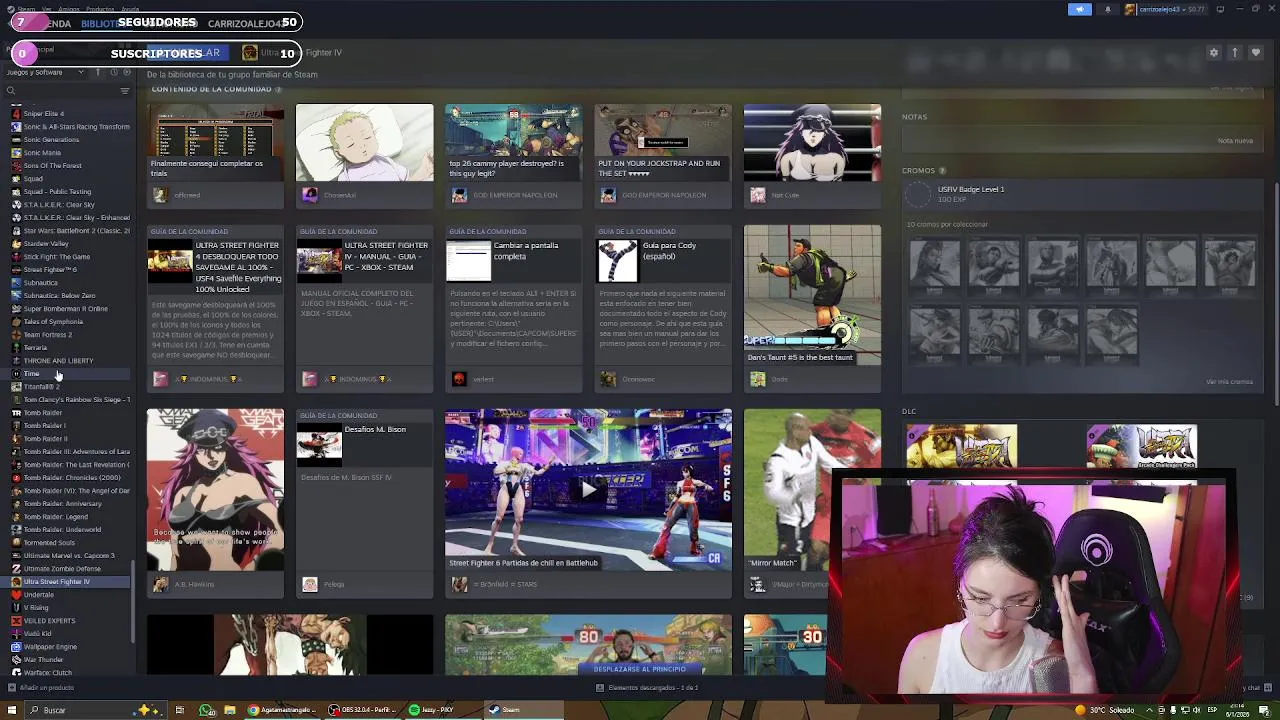The width and height of the screenshot is (1280, 720).
Task: Open the Ver mis cromos link
Action: pos(1229,382)
